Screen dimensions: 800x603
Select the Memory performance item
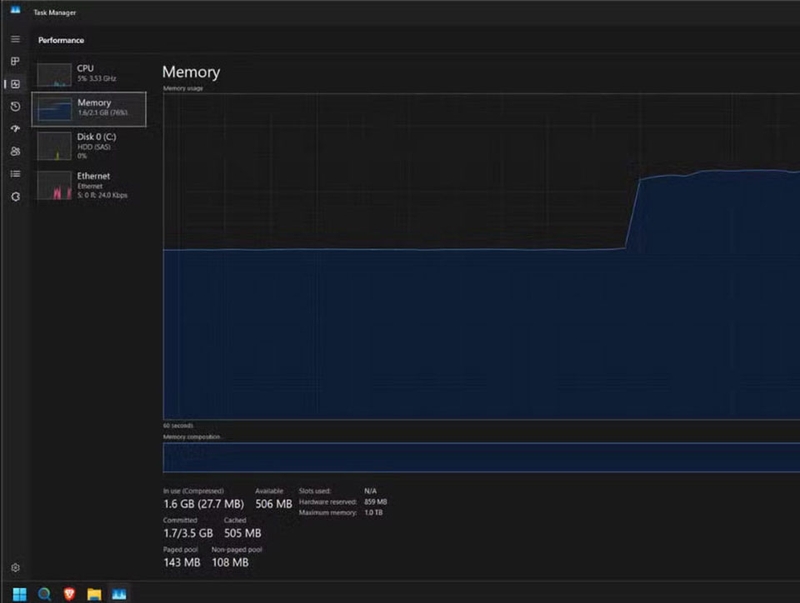click(89, 109)
